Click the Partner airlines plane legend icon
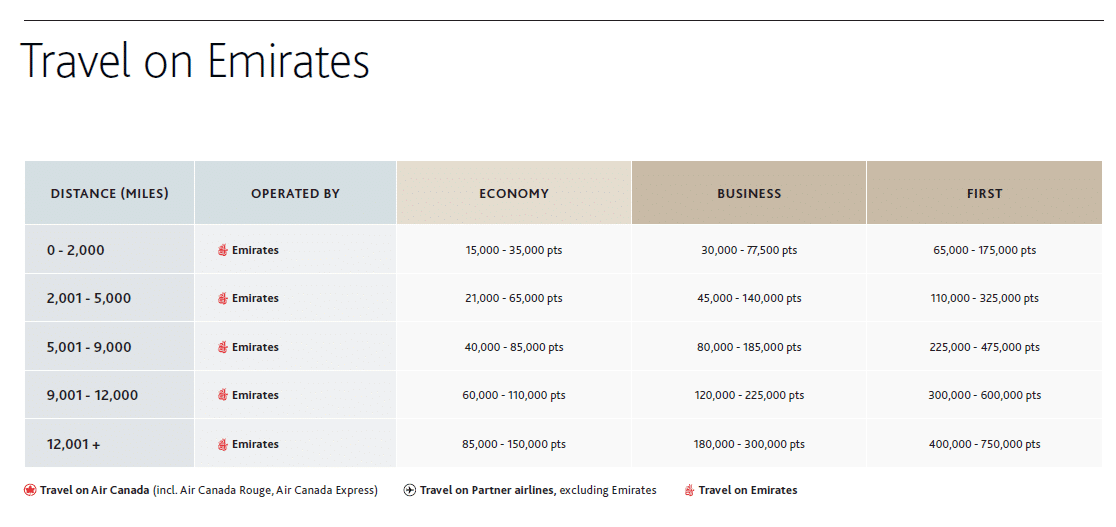 410,490
